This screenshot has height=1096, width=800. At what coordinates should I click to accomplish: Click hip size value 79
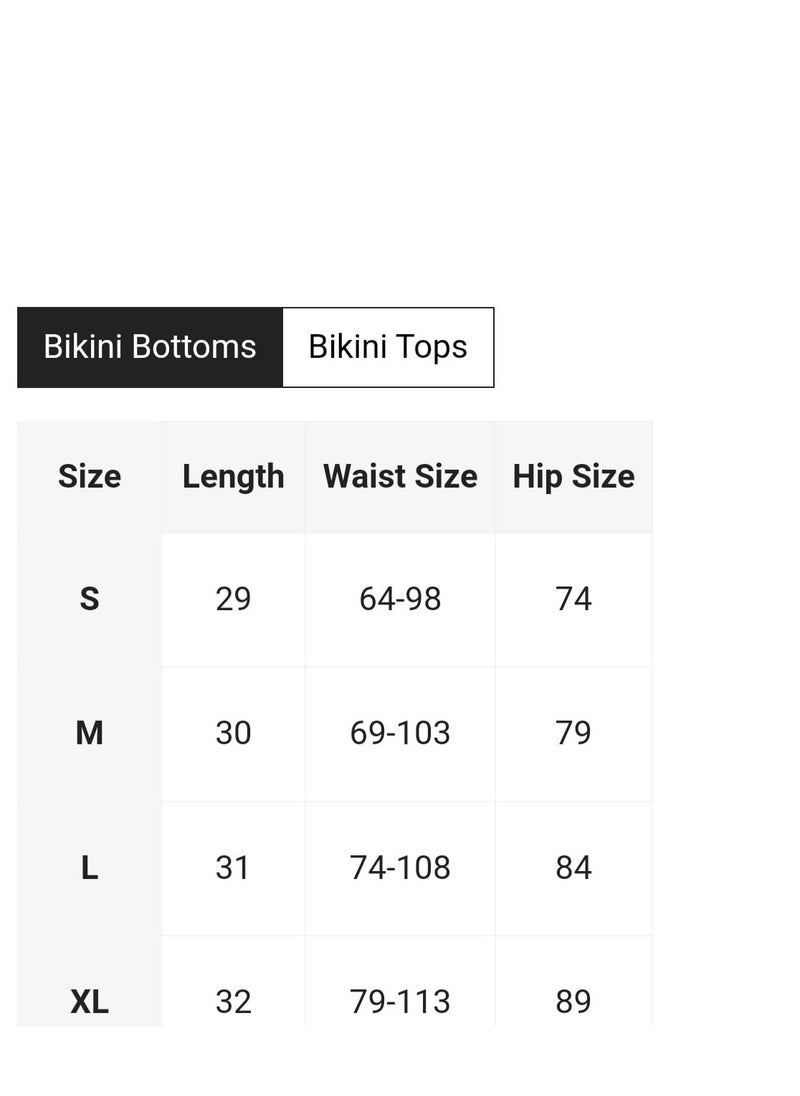click(x=574, y=734)
